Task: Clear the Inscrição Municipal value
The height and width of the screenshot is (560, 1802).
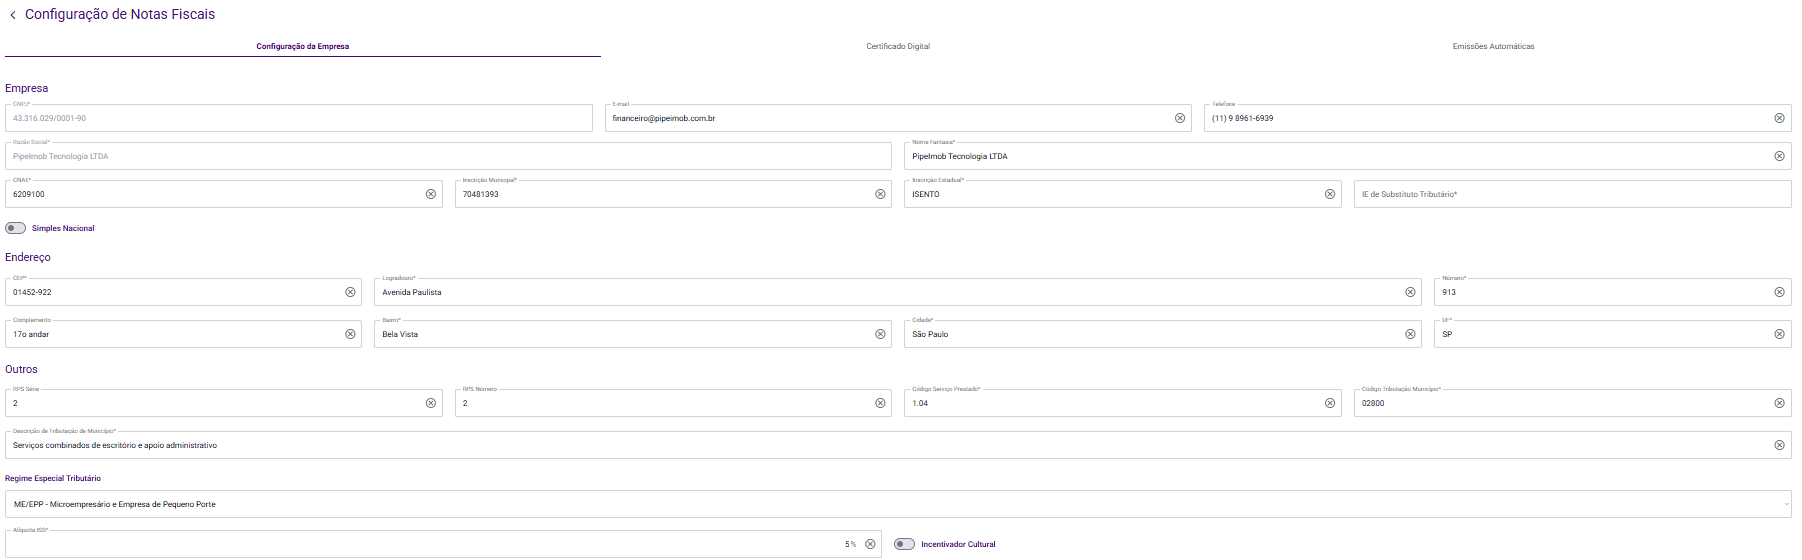Action: coord(880,194)
